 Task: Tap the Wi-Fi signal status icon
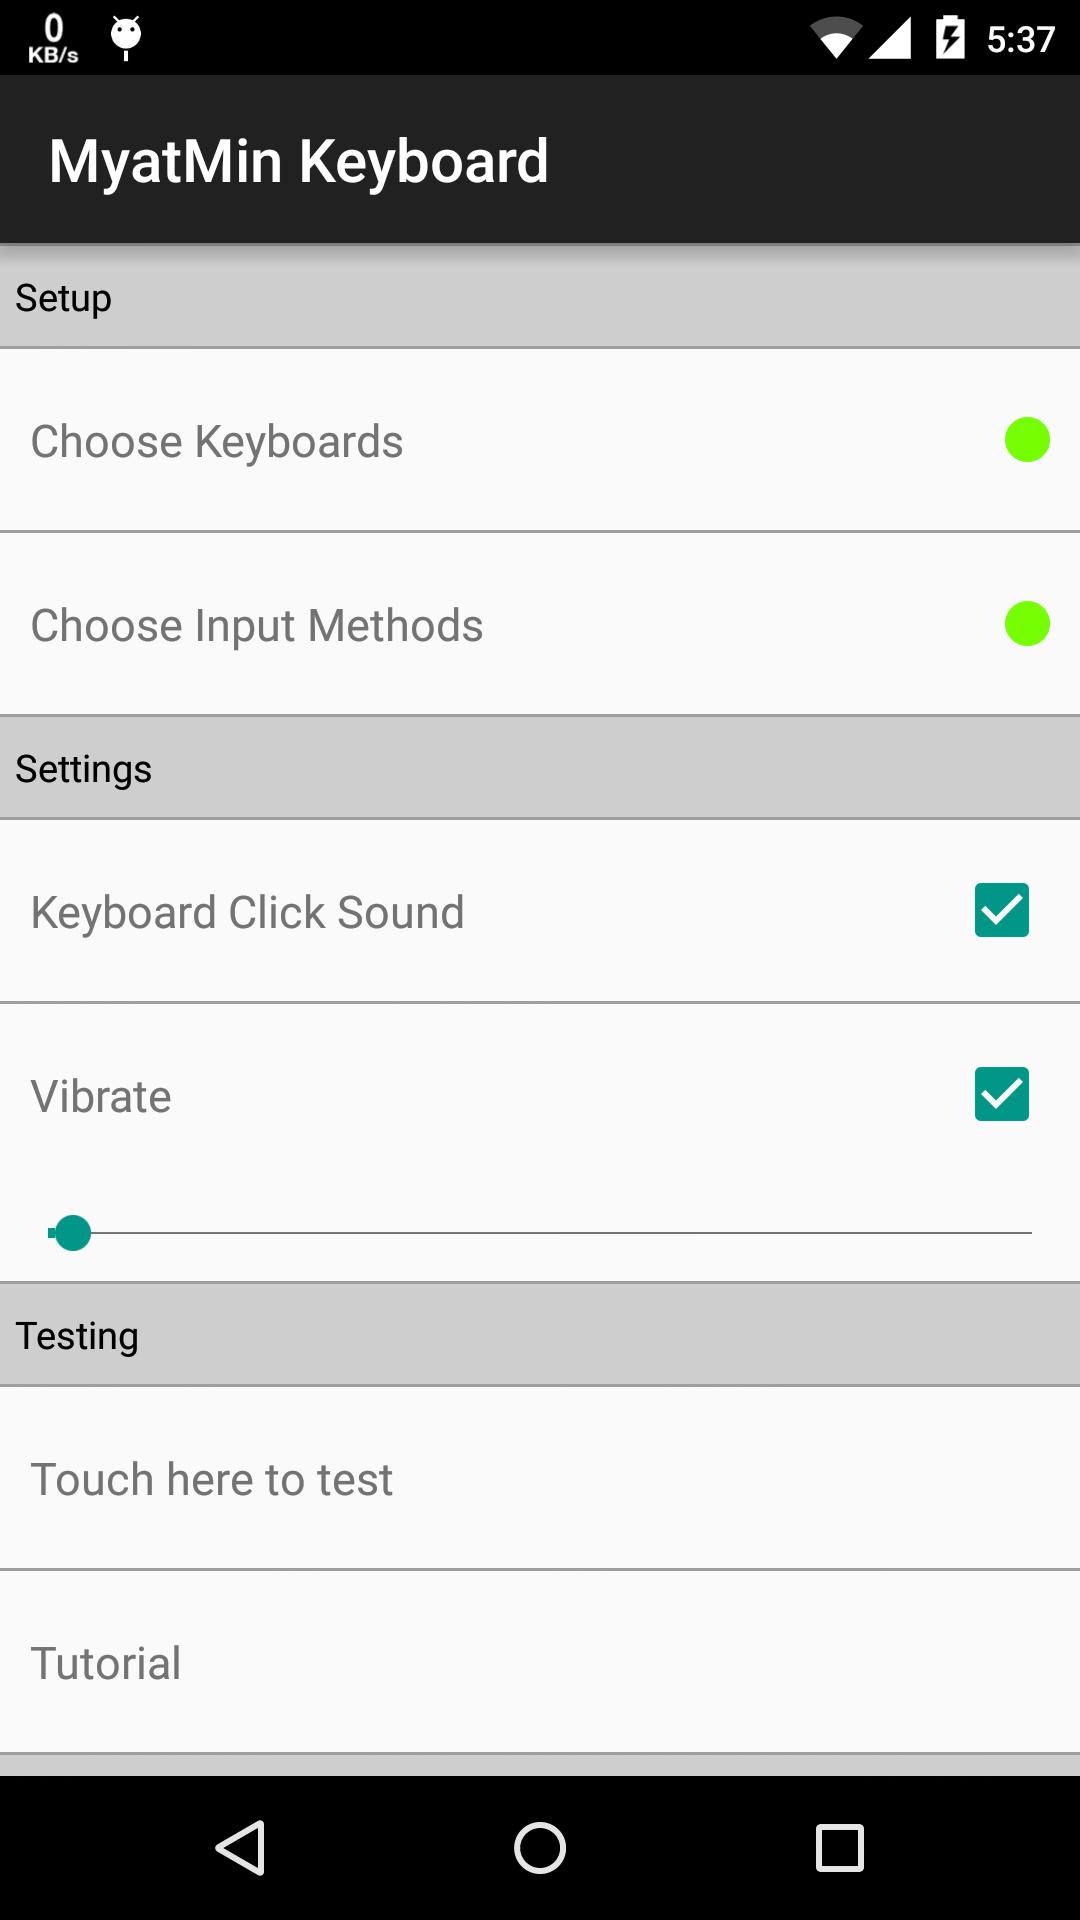tap(835, 39)
